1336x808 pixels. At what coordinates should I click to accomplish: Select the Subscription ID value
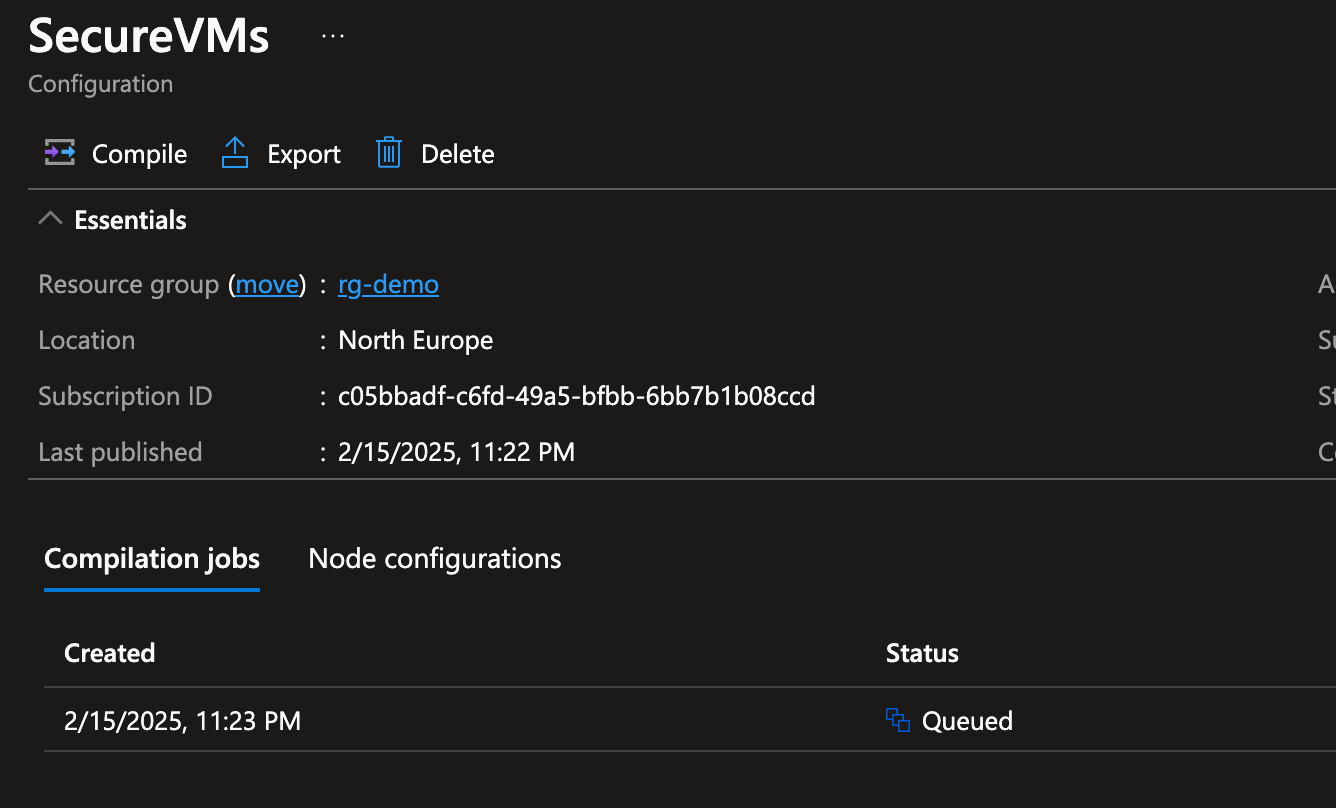[x=576, y=396]
